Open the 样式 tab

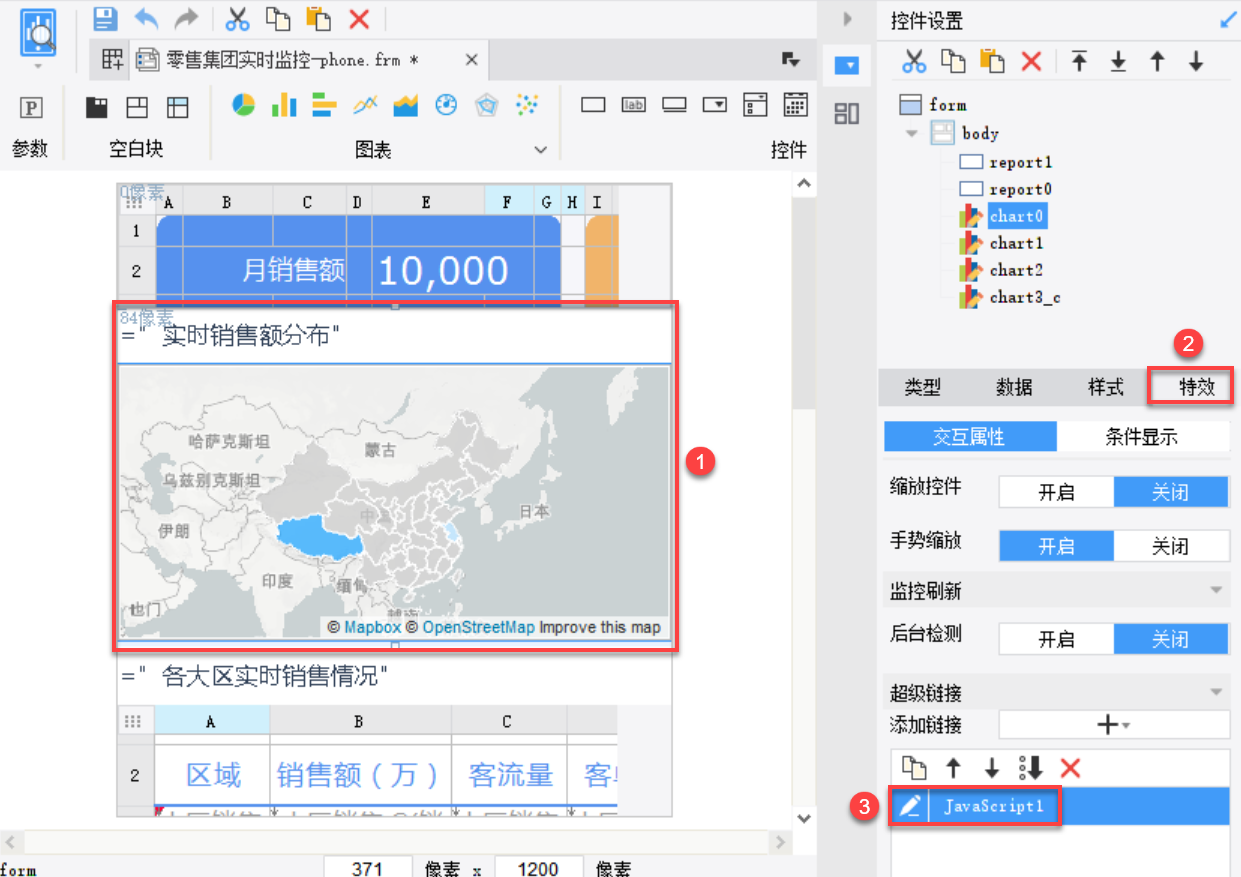1105,387
